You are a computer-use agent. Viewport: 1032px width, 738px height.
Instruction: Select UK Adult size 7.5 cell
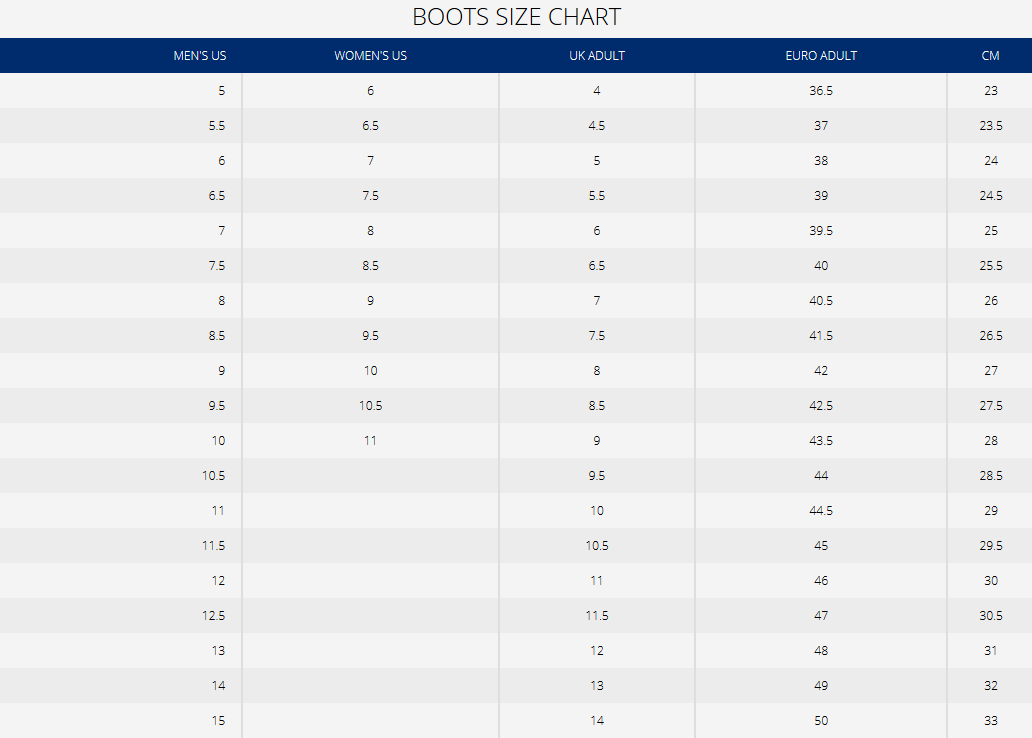(597, 336)
